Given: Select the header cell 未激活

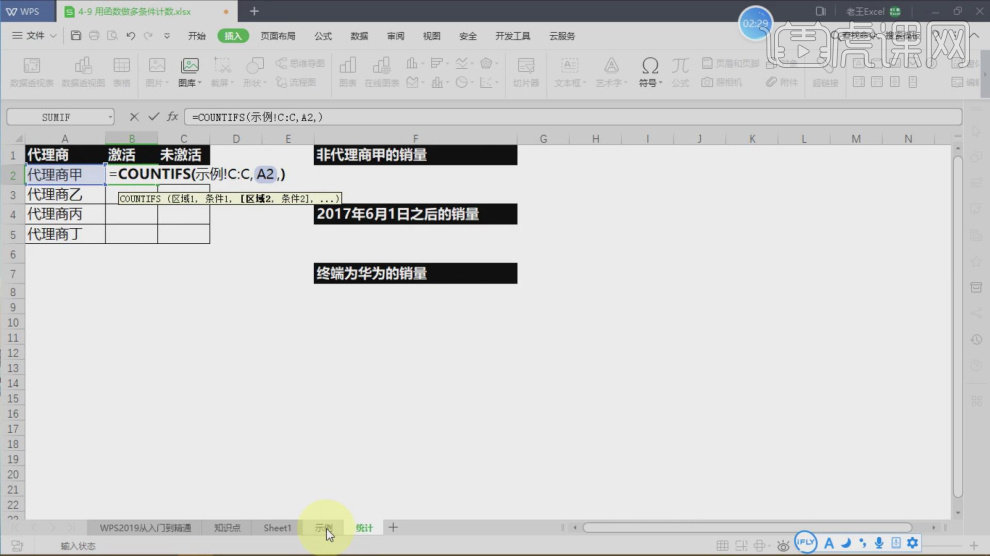Looking at the screenshot, I should [x=184, y=155].
